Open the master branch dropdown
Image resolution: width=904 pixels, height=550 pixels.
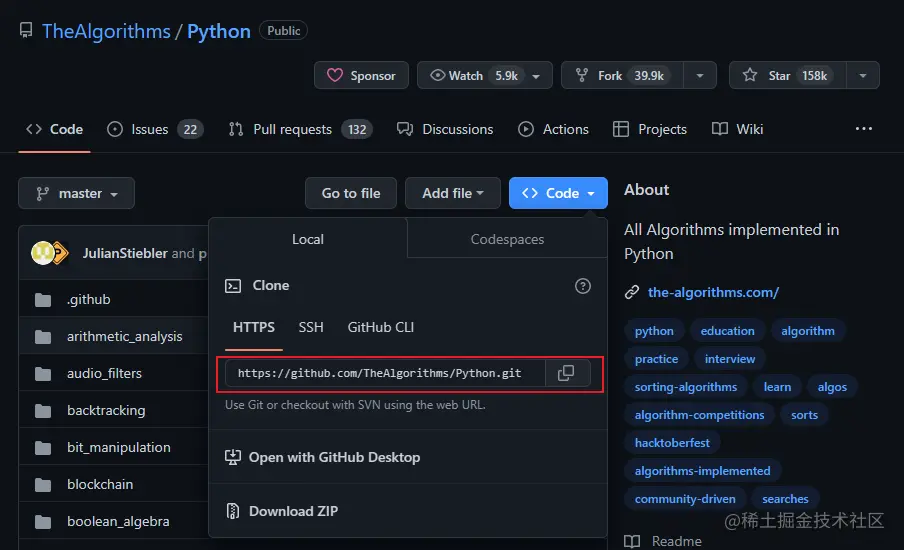[77, 193]
